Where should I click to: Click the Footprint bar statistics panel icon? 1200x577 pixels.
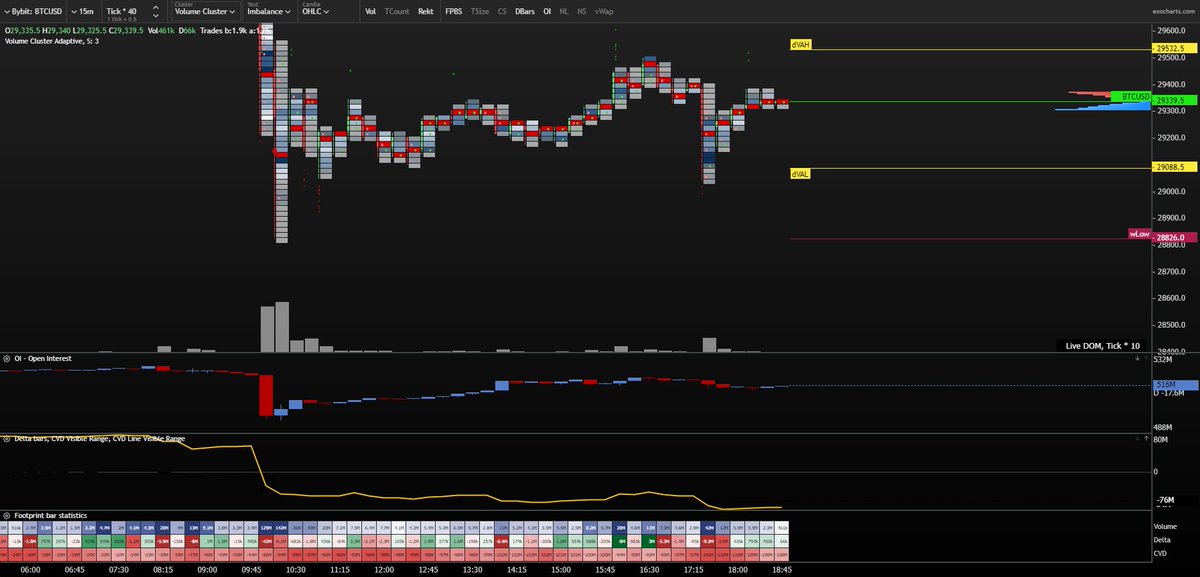pos(5,515)
